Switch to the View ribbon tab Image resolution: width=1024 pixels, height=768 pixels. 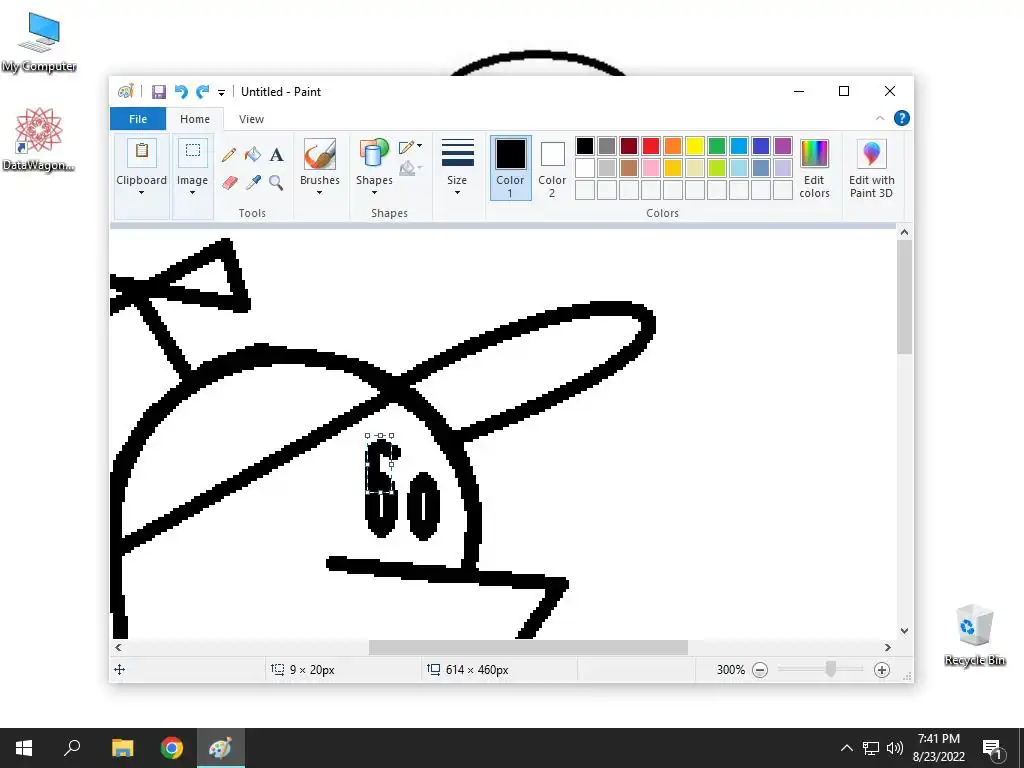pyautogui.click(x=251, y=119)
